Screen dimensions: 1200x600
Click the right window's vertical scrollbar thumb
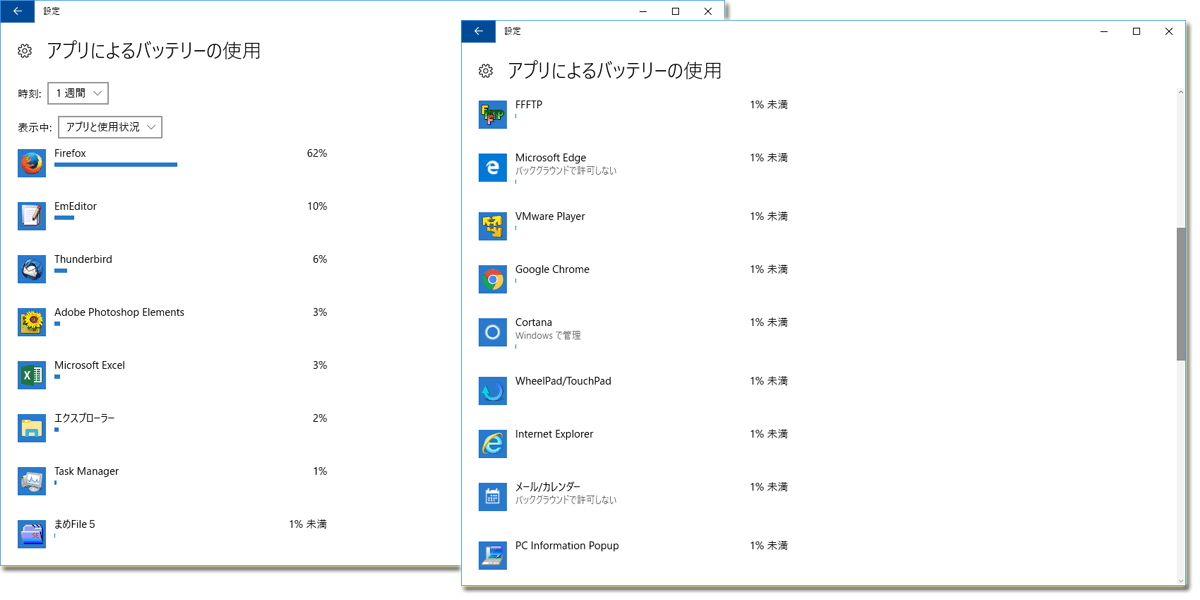1181,293
